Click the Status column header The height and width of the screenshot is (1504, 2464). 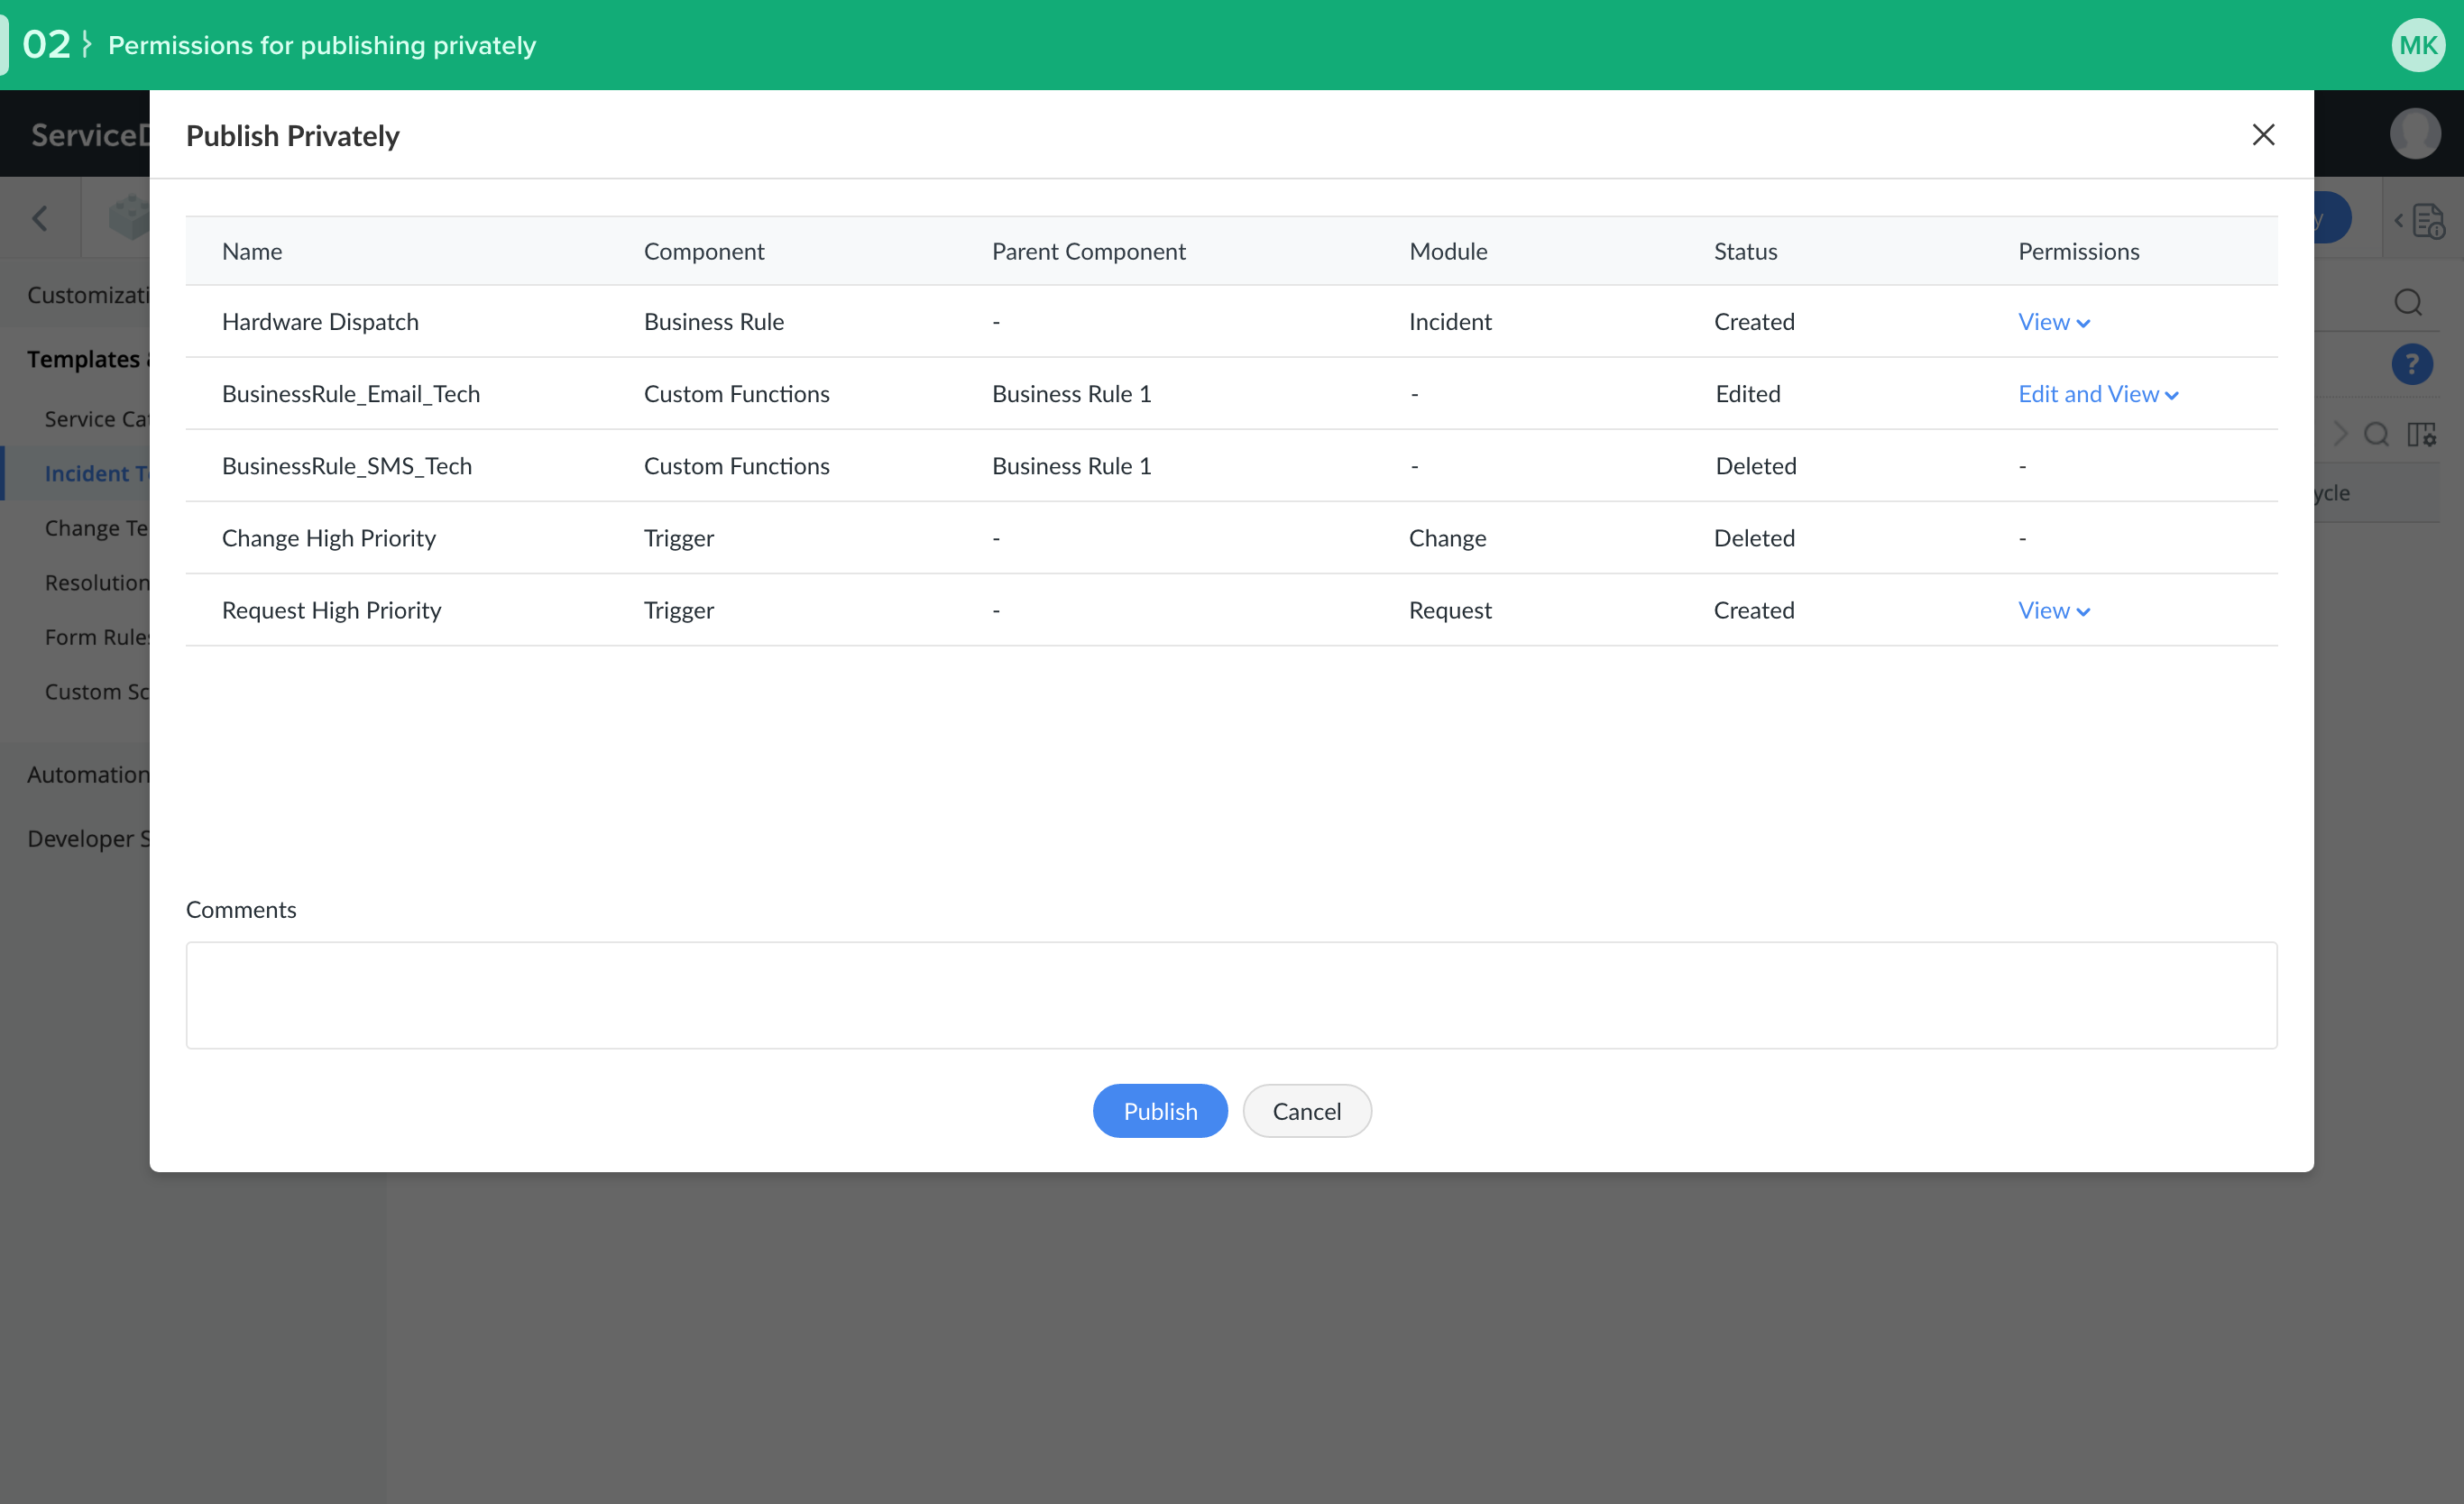tap(1745, 251)
